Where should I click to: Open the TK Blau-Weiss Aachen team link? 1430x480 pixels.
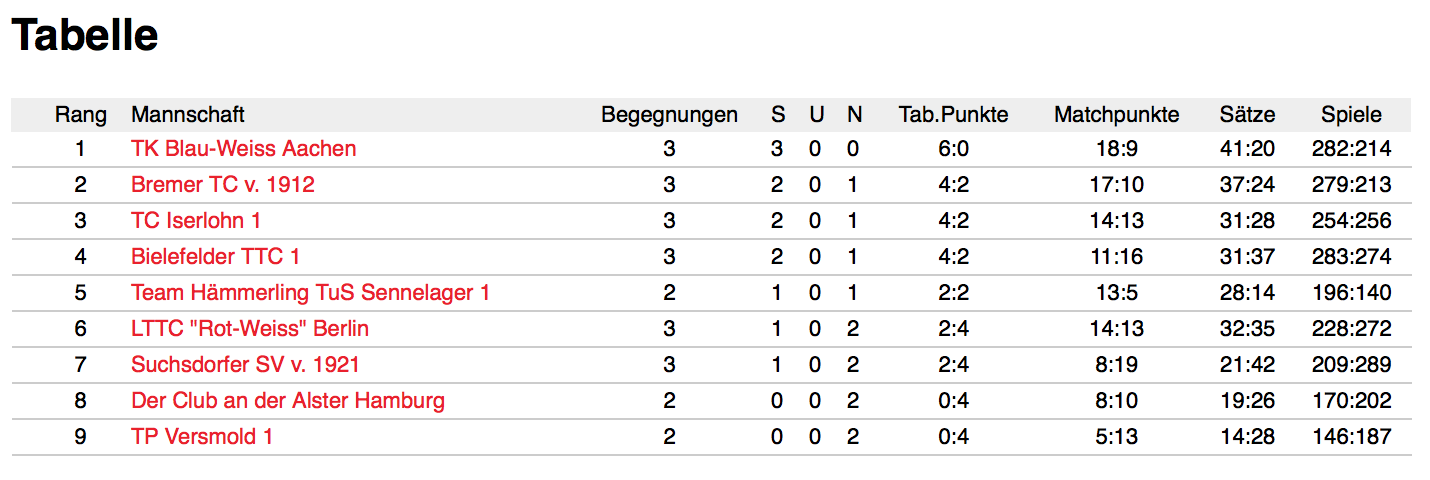pos(243,149)
